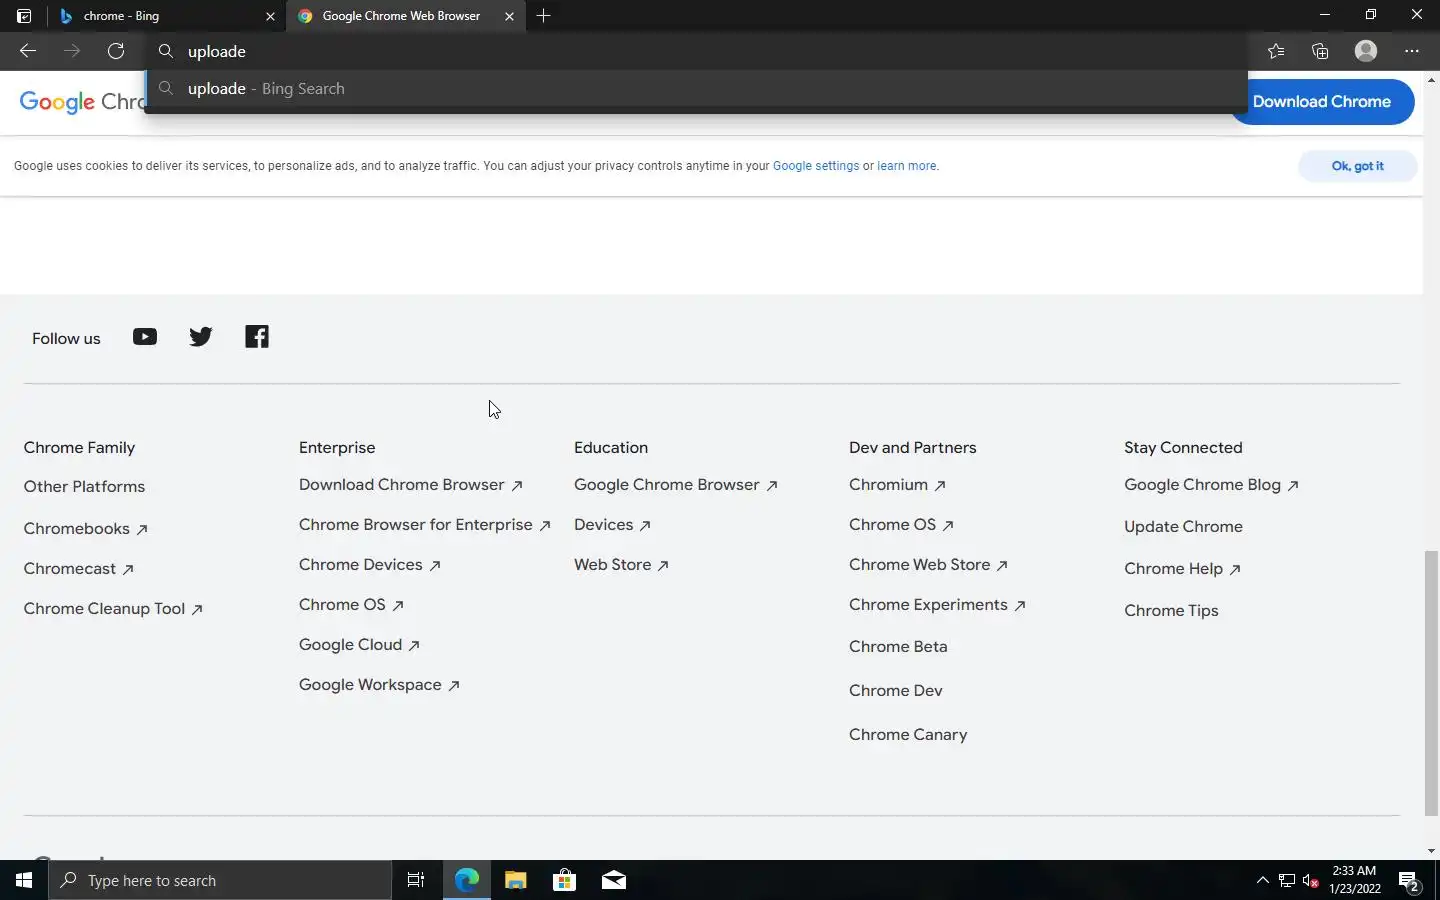
Task: Open Edge Settings and more menu
Action: (x=1412, y=51)
